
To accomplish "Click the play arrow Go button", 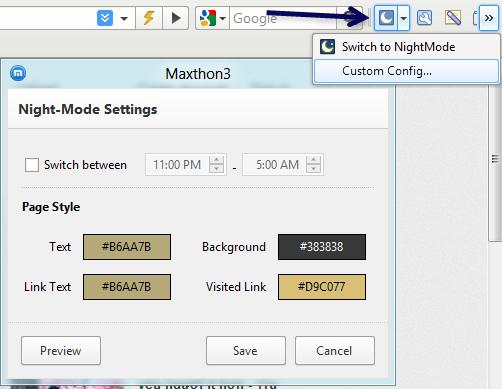I will pyautogui.click(x=176, y=18).
